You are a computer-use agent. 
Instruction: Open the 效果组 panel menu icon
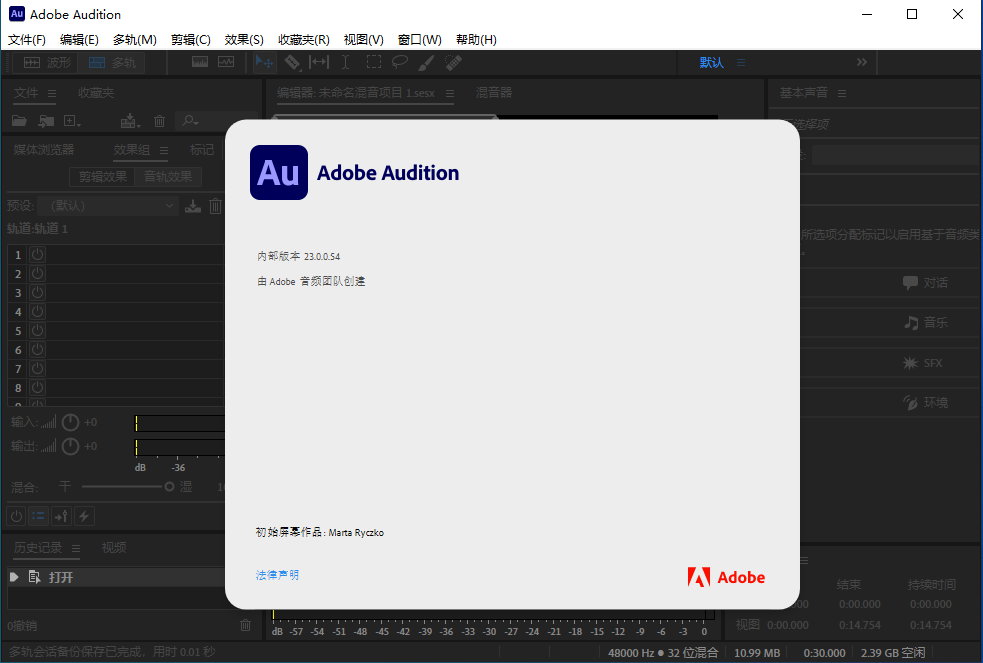click(164, 150)
